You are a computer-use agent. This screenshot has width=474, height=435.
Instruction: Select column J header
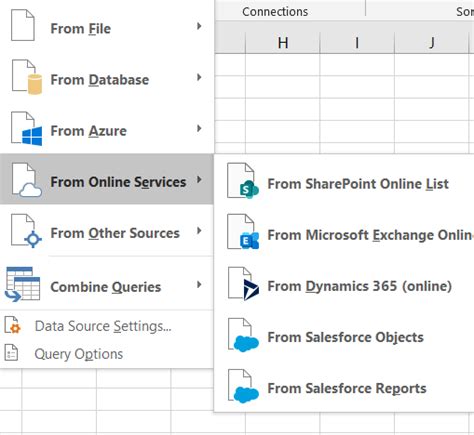coord(432,43)
